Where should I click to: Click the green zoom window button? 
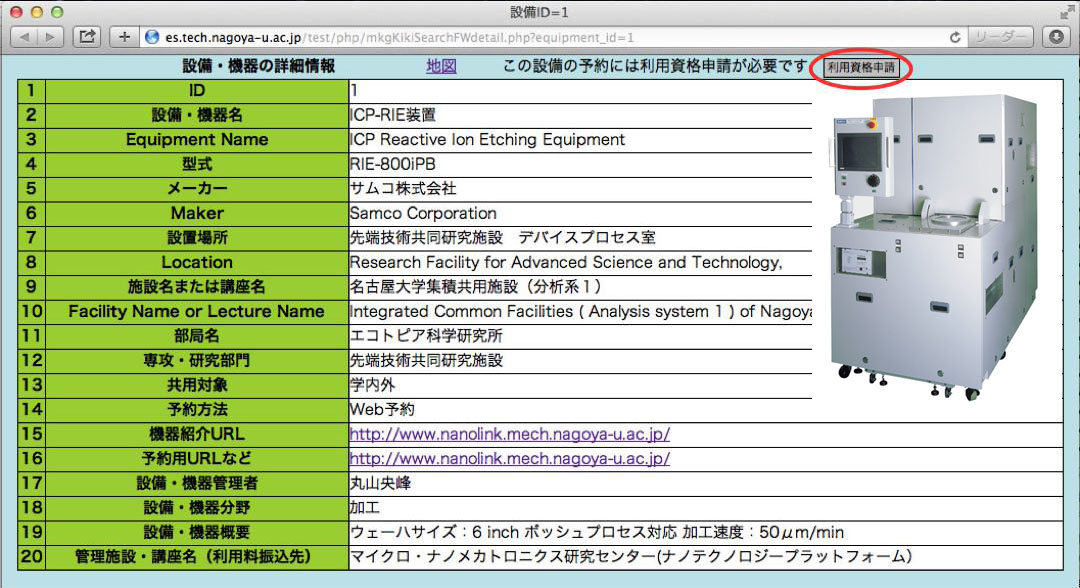pos(56,12)
